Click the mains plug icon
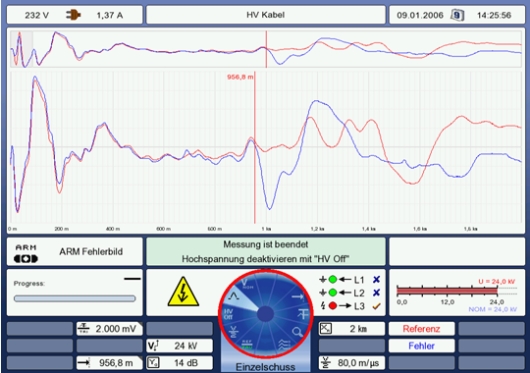The width and height of the screenshot is (530, 373). point(73,15)
